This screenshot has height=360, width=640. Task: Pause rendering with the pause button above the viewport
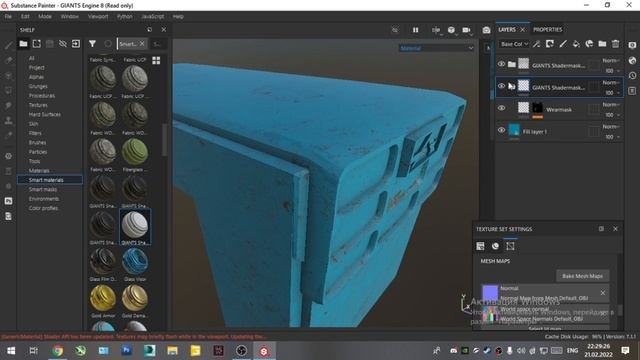[416, 30]
